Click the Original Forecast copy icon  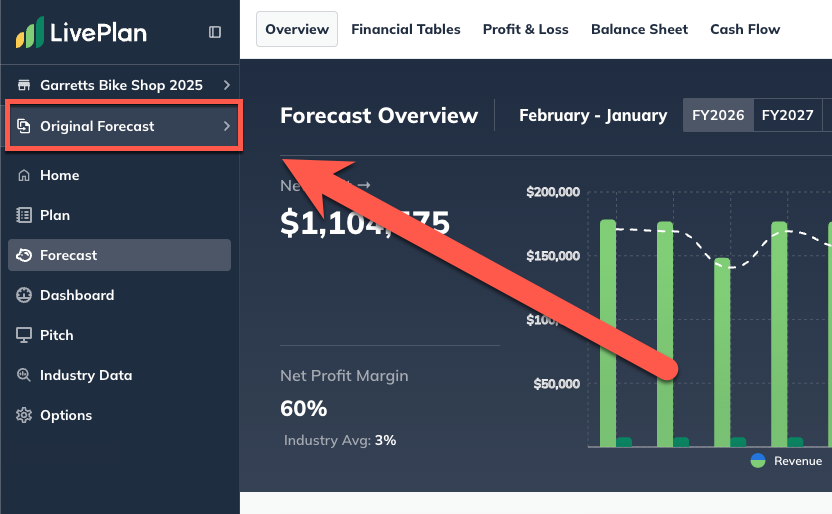pyautogui.click(x=24, y=127)
